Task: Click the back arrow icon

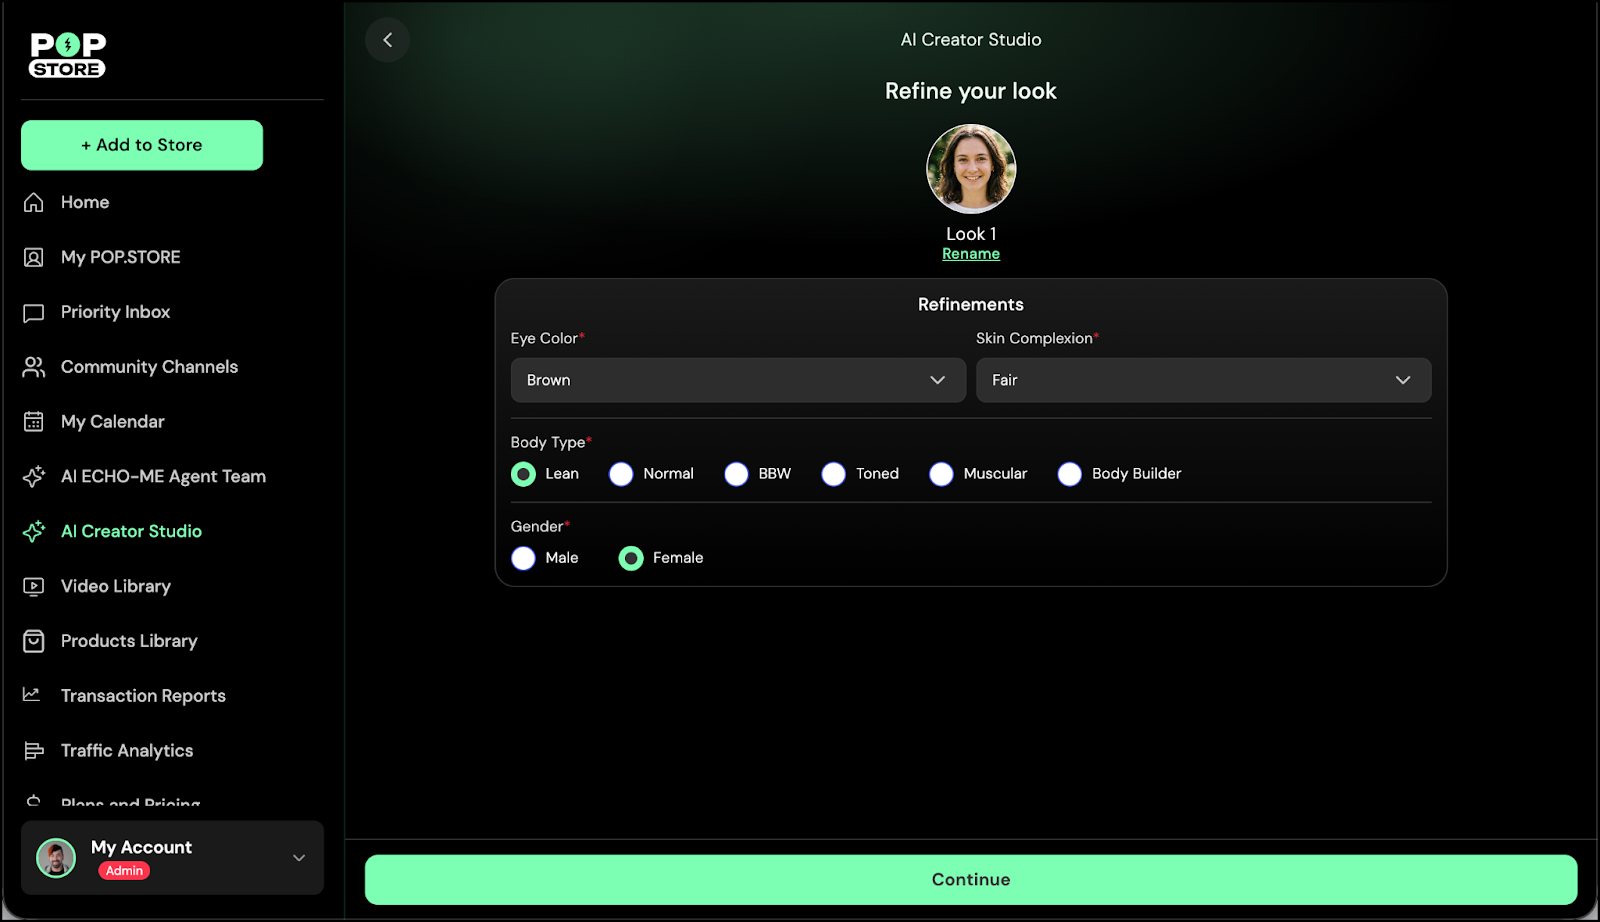Action: tap(388, 40)
